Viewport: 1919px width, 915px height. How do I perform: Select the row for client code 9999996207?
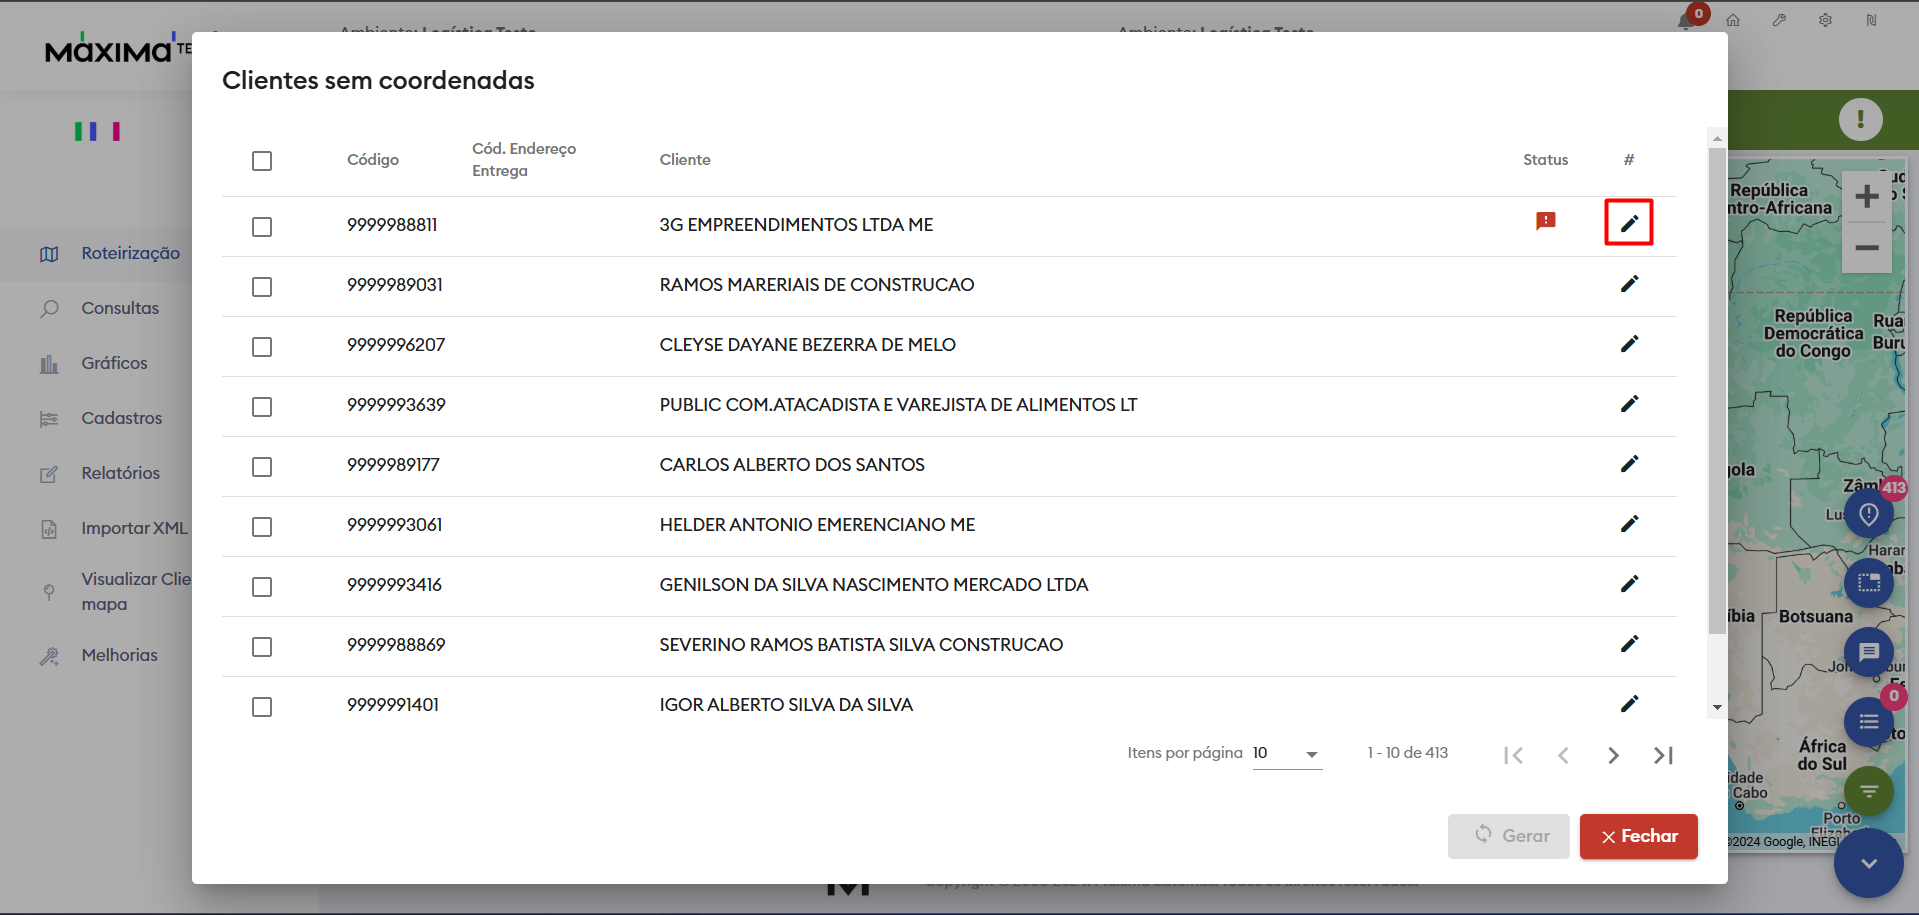pos(262,347)
